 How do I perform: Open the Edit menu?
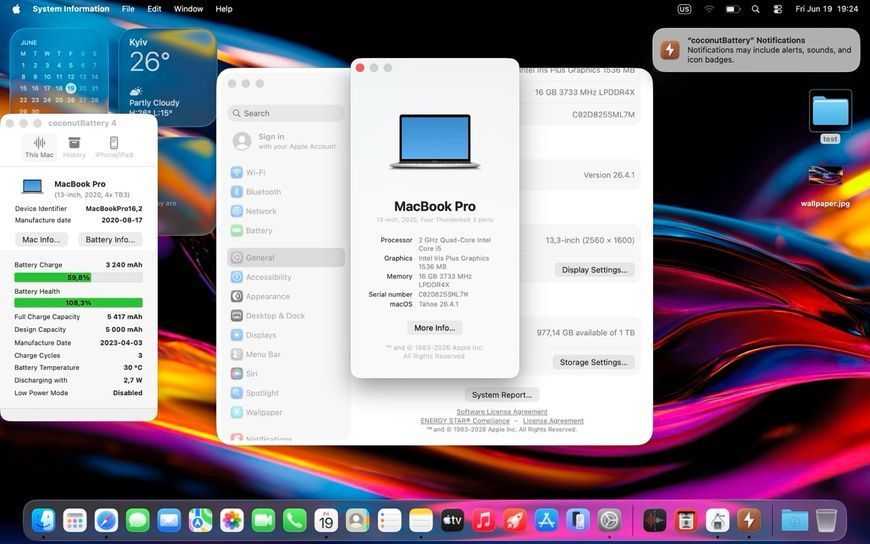(x=154, y=9)
